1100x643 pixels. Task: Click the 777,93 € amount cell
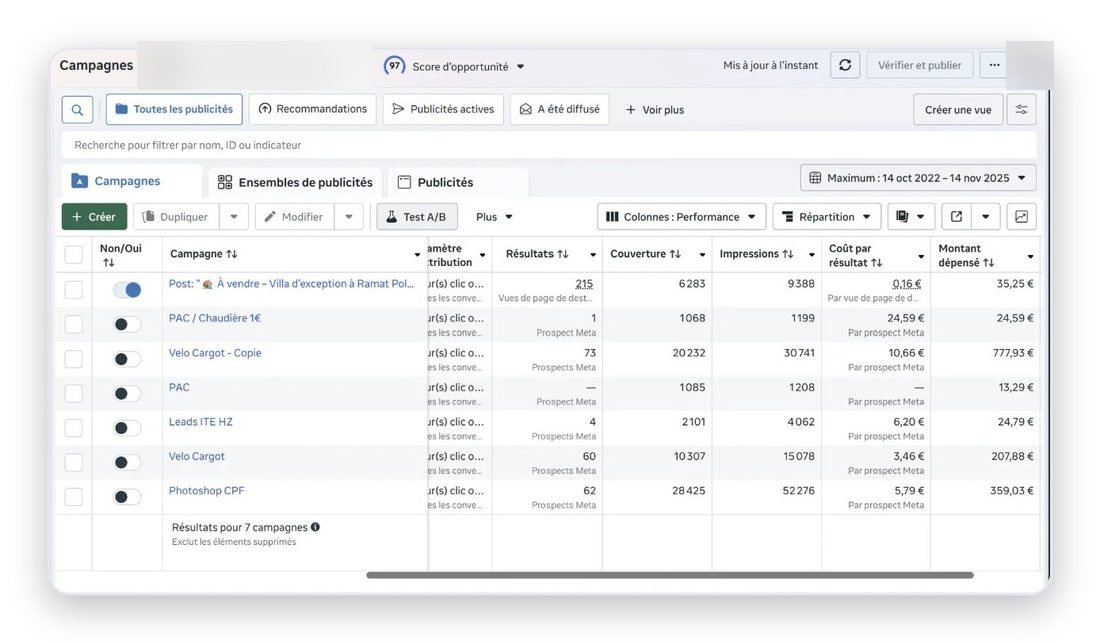pos(1012,353)
